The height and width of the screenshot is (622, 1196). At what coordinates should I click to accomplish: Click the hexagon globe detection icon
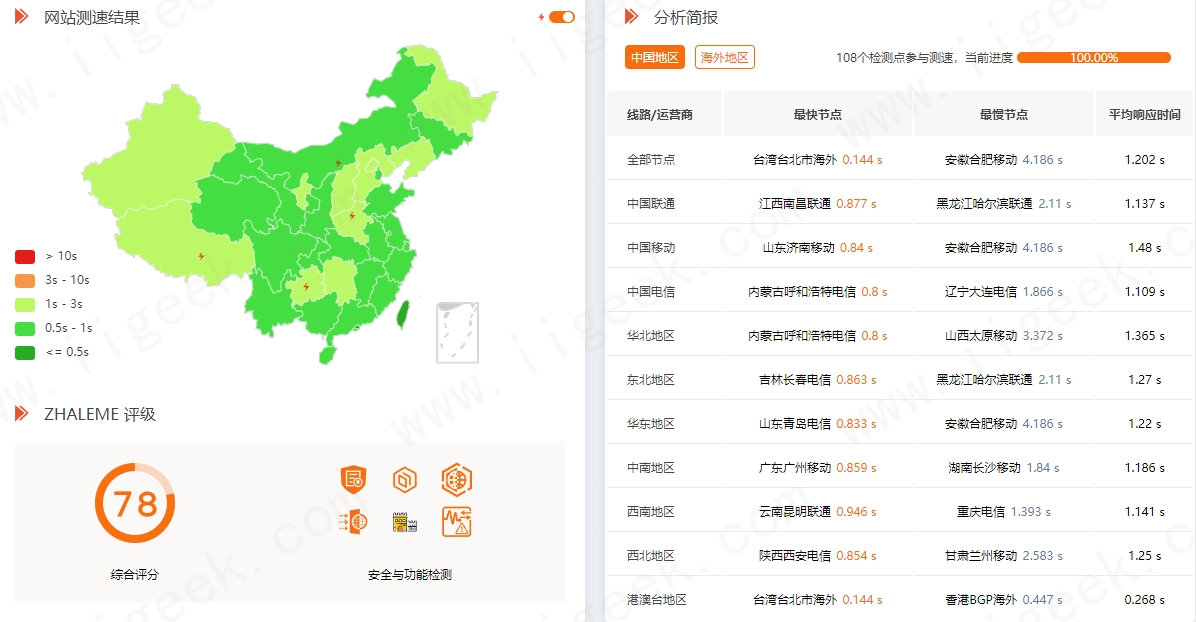point(457,479)
